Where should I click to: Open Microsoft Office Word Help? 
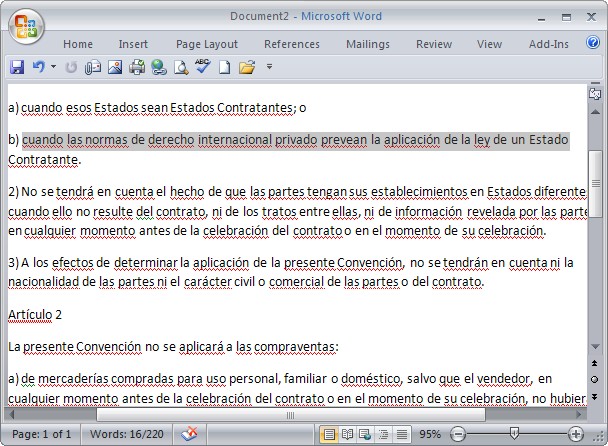(592, 42)
